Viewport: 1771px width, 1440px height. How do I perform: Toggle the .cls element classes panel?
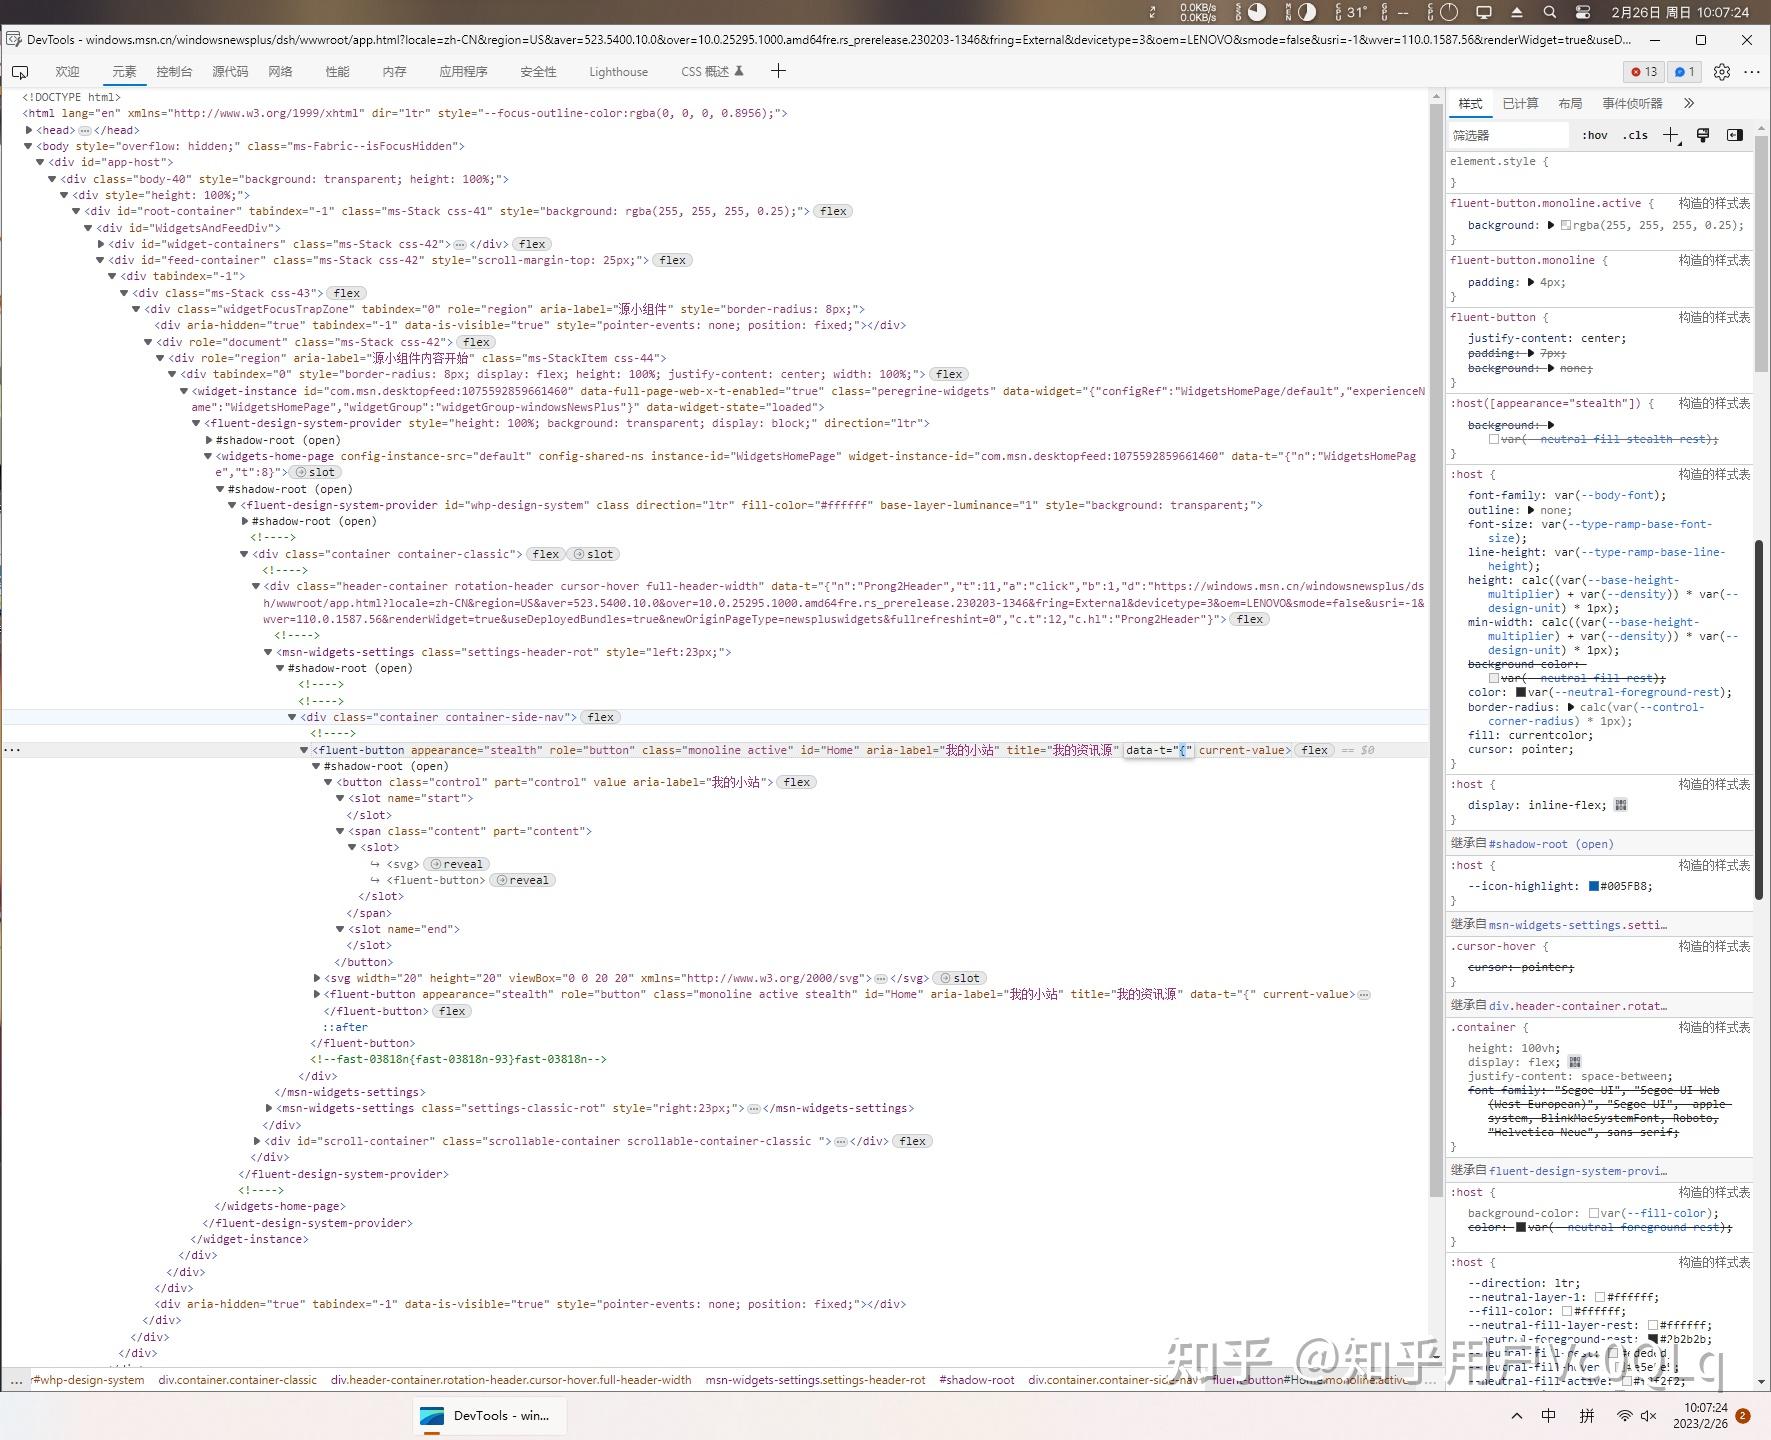1636,135
